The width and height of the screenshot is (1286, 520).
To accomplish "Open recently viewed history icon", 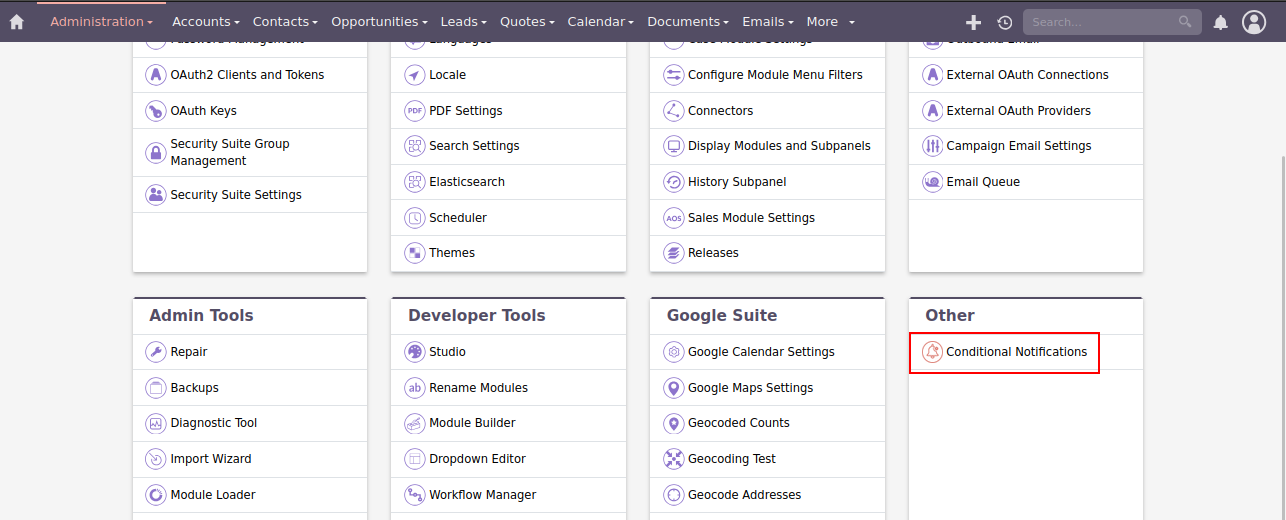I will [x=1004, y=22].
